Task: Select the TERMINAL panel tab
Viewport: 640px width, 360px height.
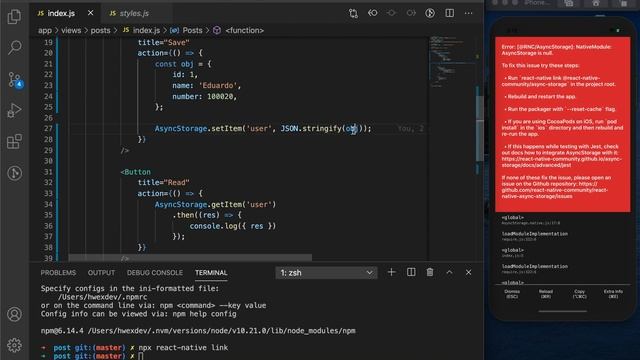Action: tap(211, 273)
